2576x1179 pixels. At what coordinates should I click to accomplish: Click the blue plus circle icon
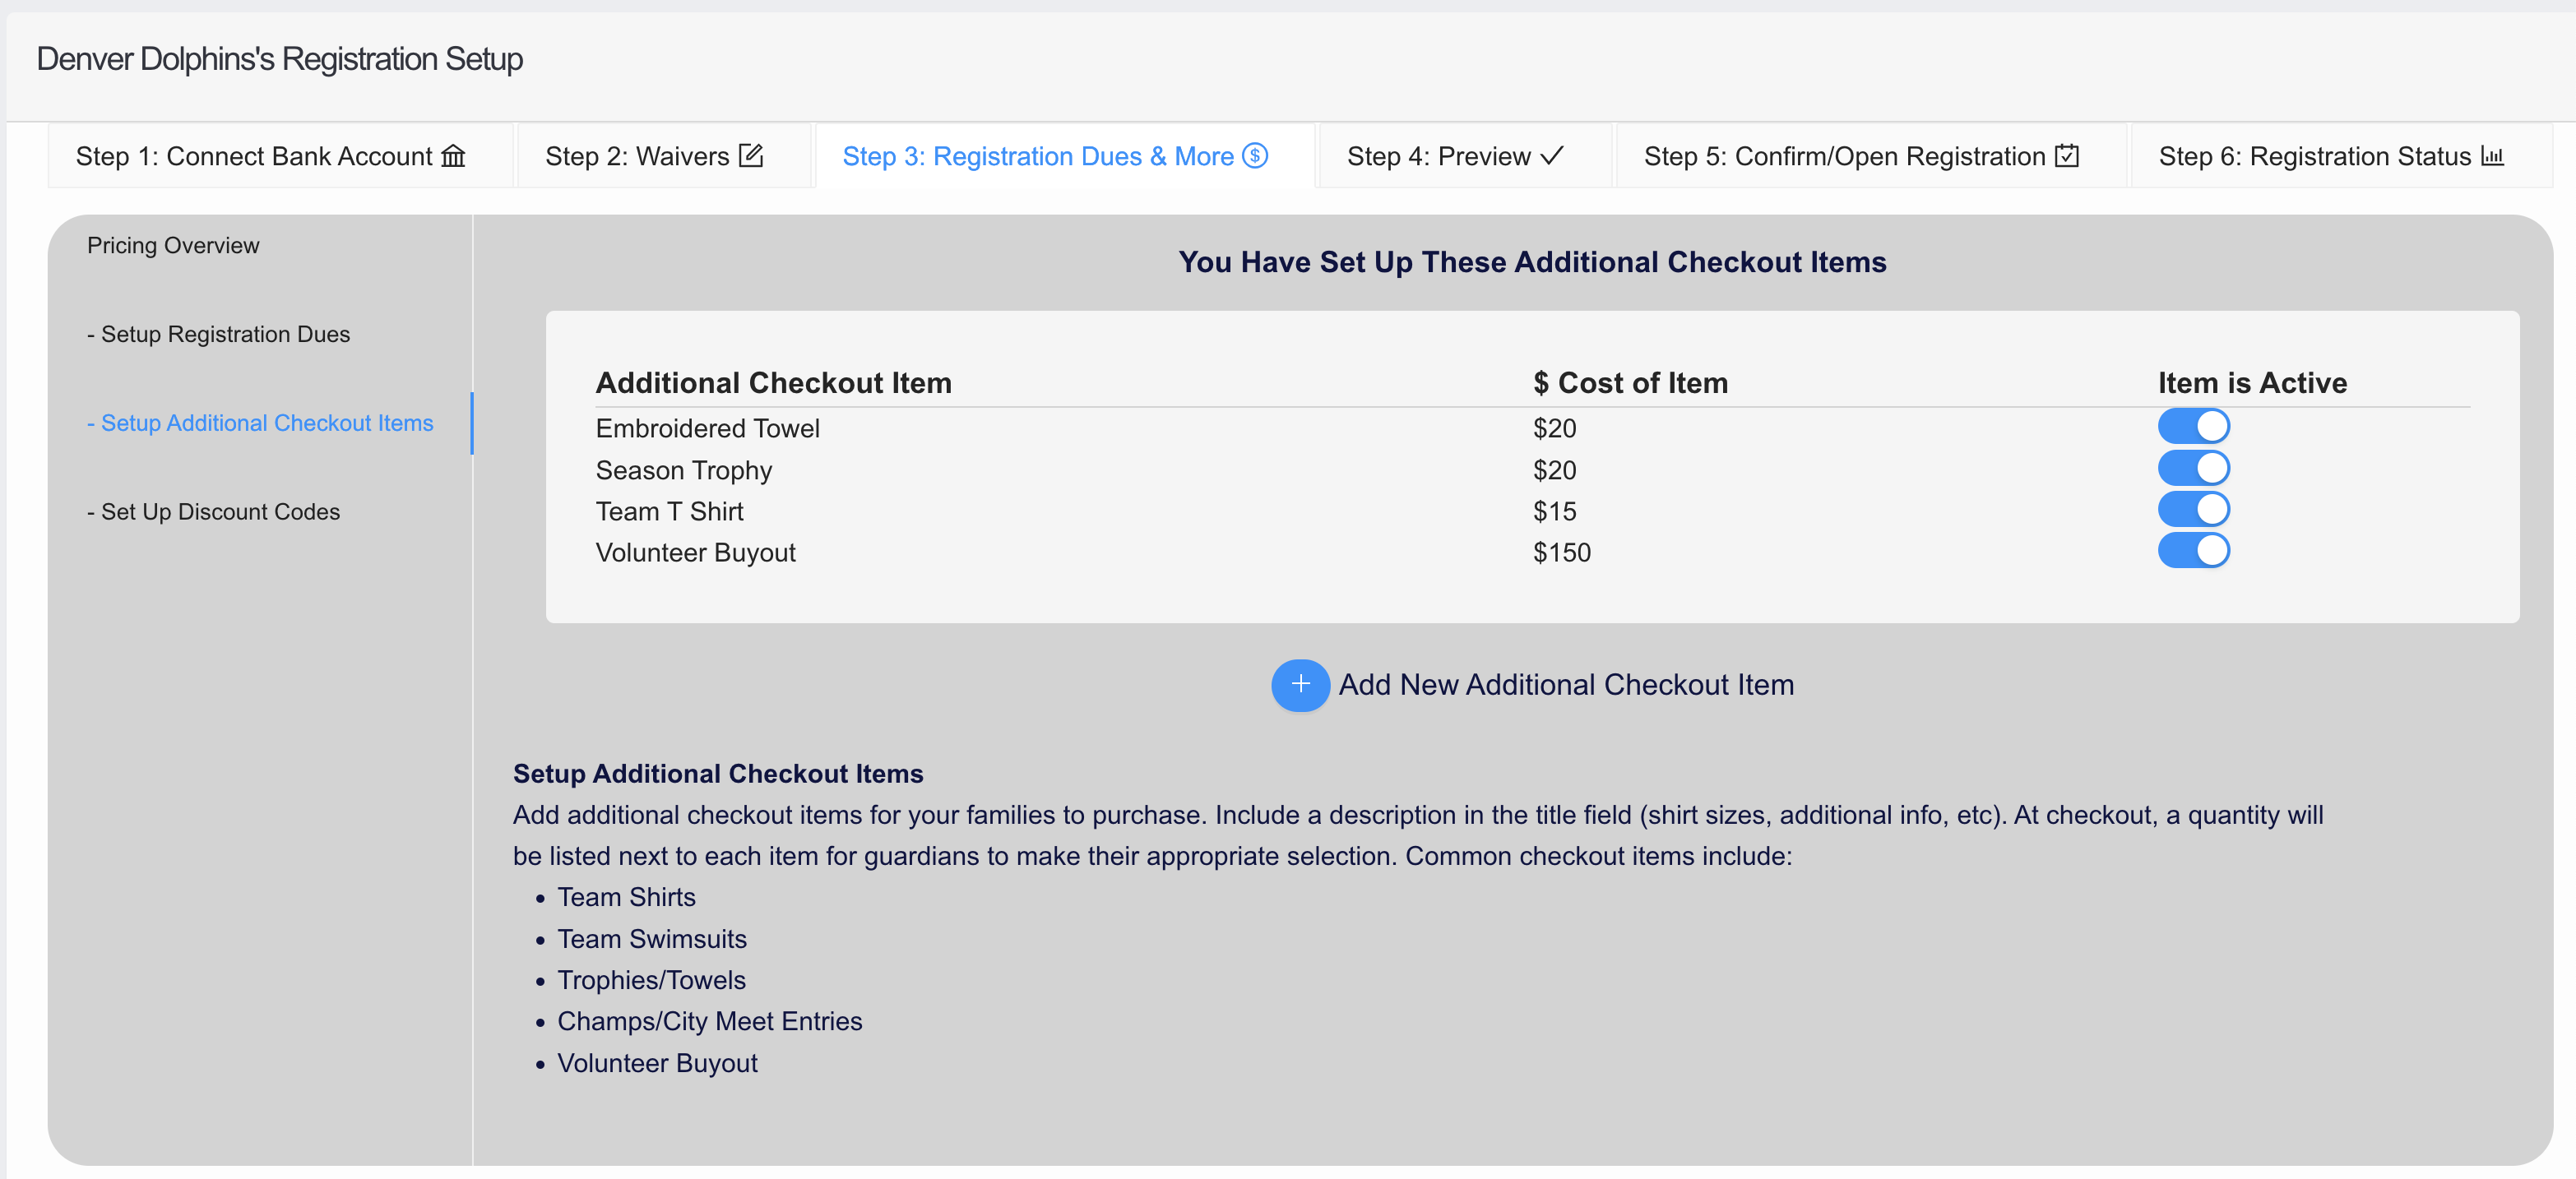[x=1300, y=685]
